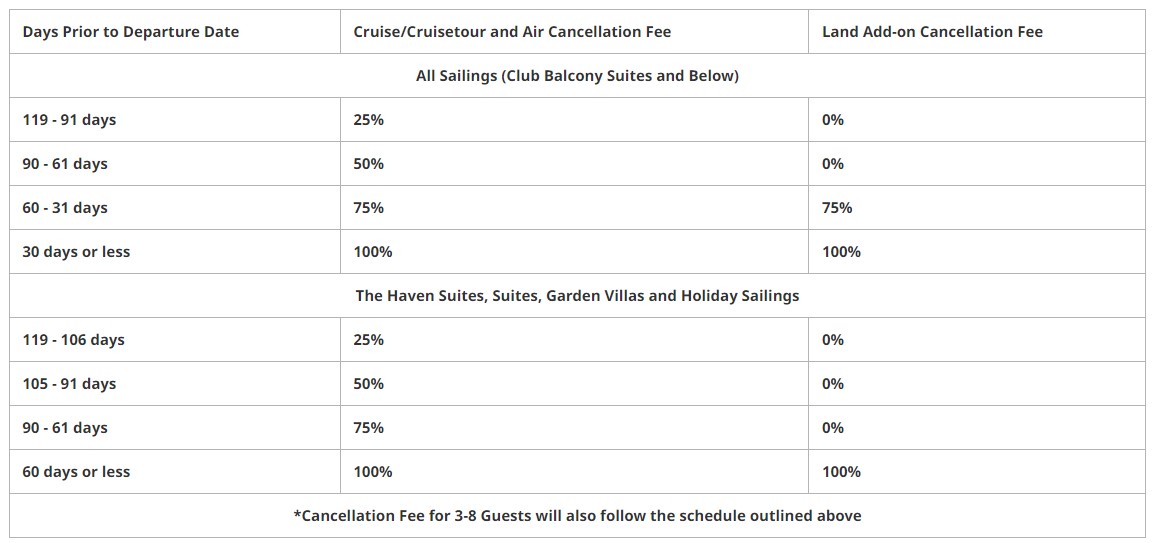Select 'Cruise/Cruisetour and Air Cancellation Fee' header
Screen dimensions: 1153x543
coord(512,32)
